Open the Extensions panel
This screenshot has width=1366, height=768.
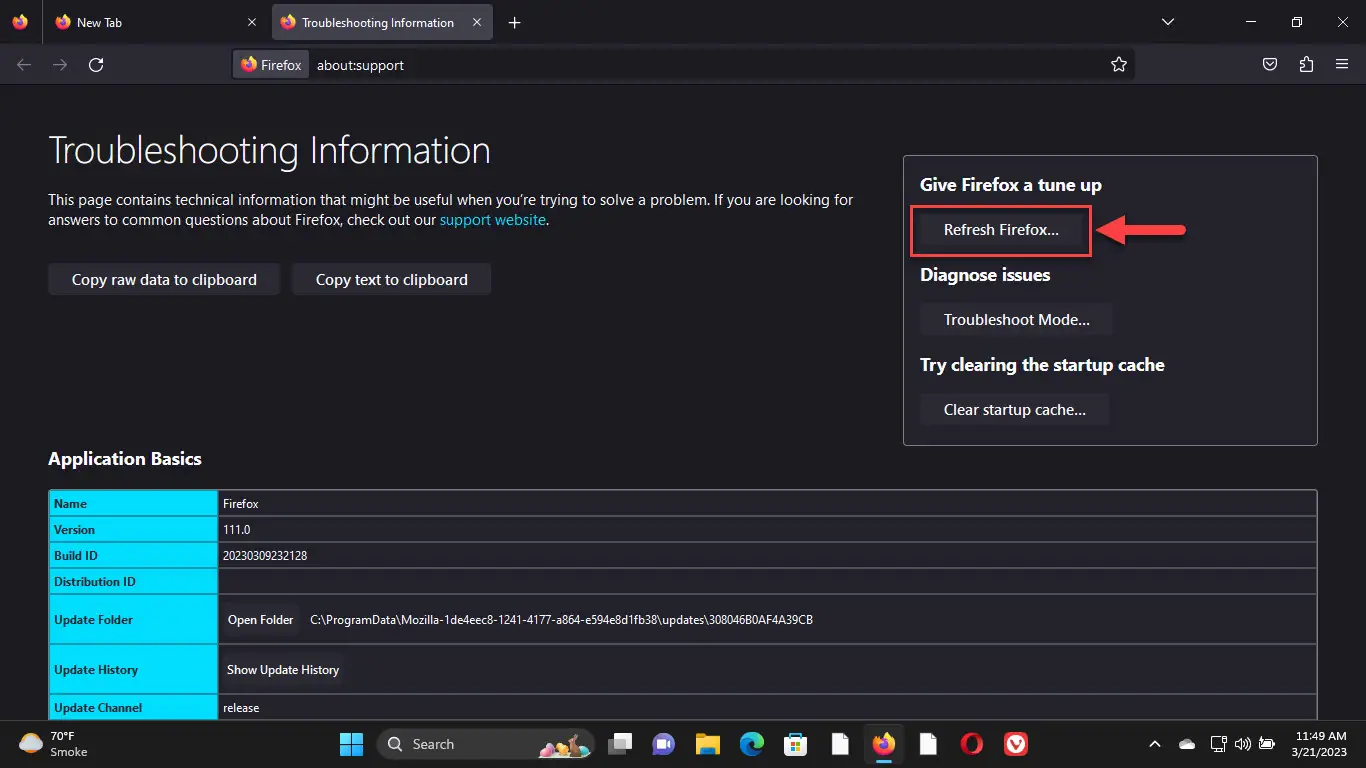pyautogui.click(x=1306, y=65)
